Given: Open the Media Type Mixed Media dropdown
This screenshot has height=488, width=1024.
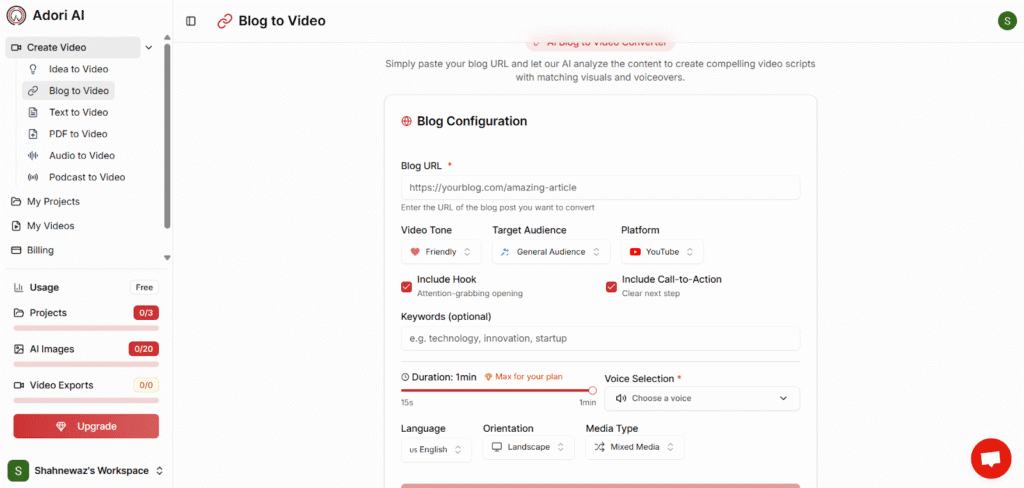Looking at the screenshot, I should click(635, 447).
